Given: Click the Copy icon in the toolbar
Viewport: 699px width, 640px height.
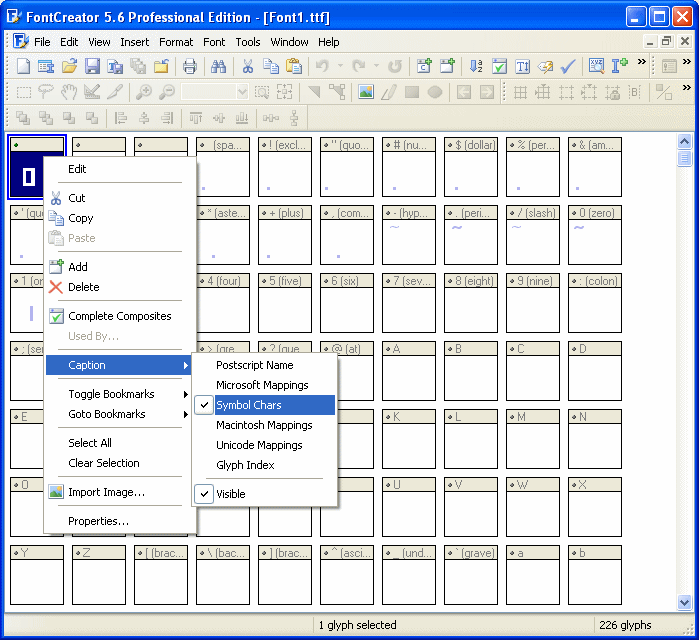Looking at the screenshot, I should pyautogui.click(x=271, y=66).
